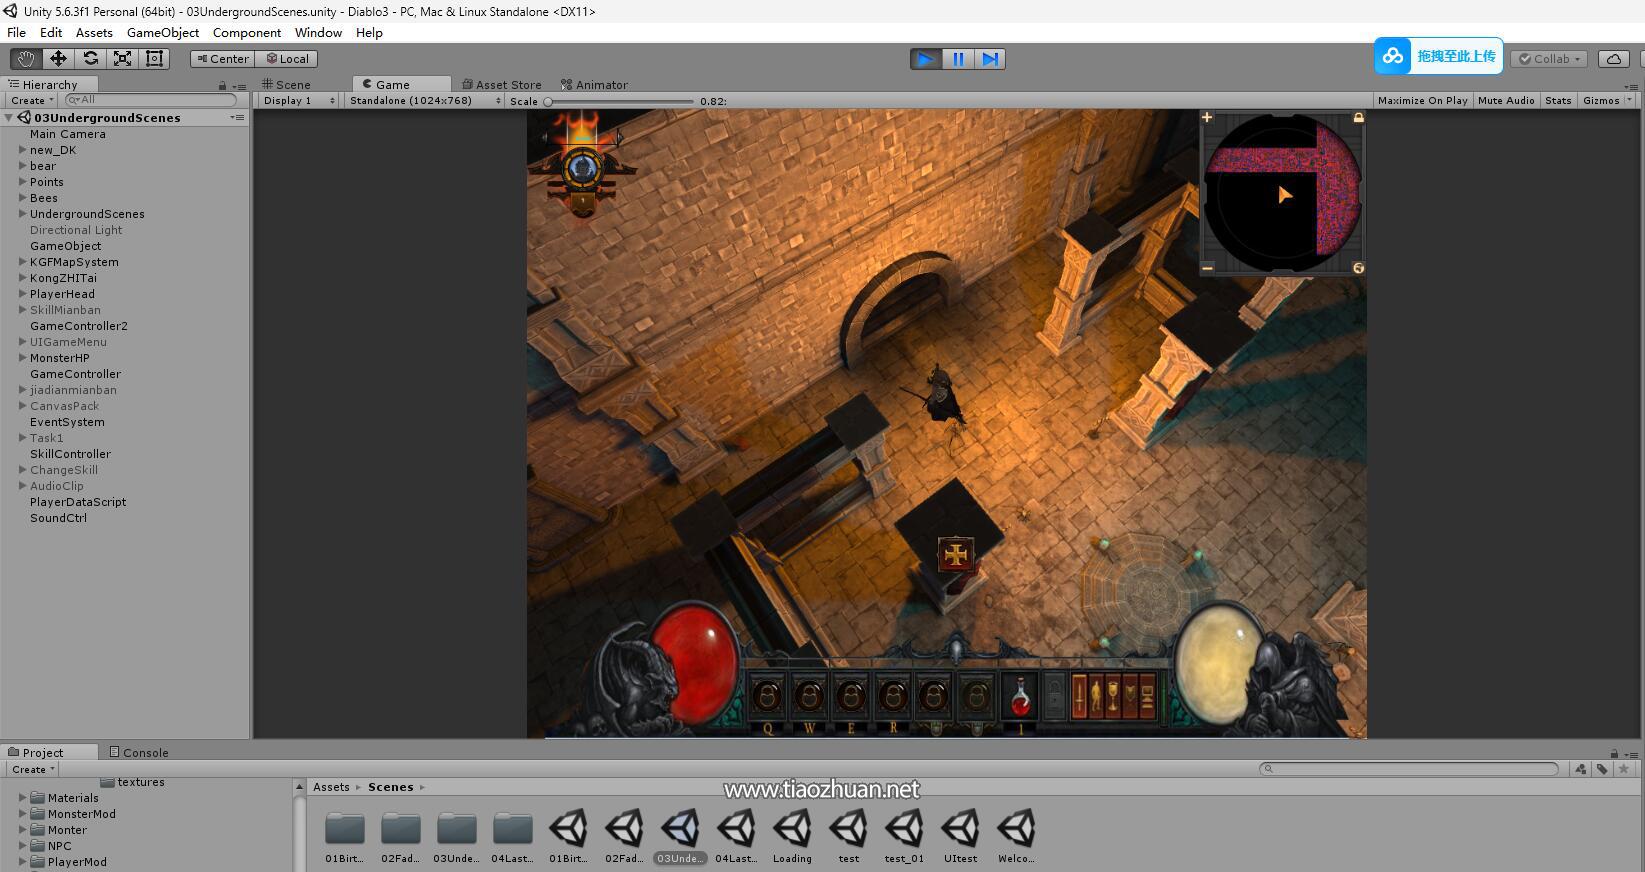Open the Collab dropdown
Viewport: 1645px width, 872px height.
(x=1550, y=59)
